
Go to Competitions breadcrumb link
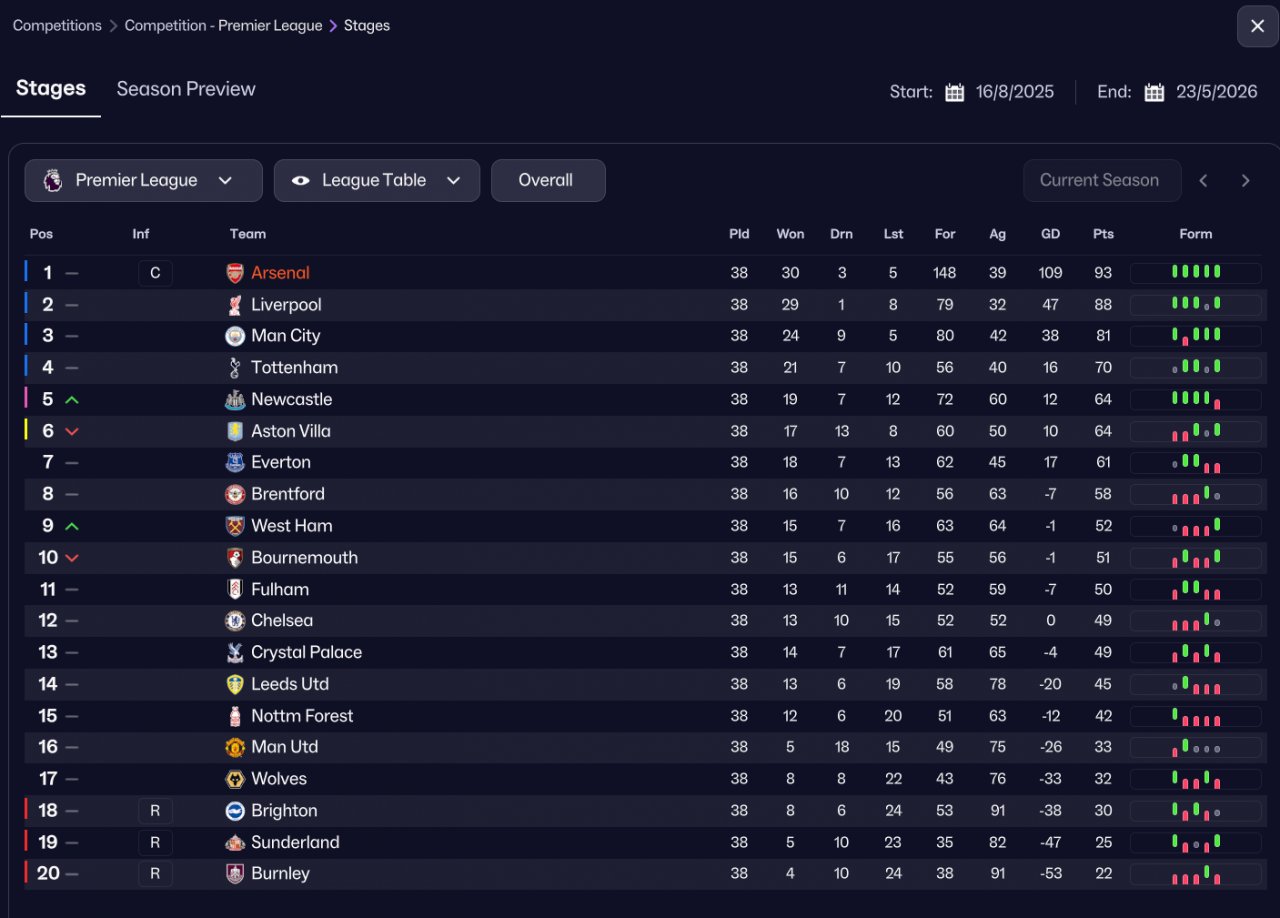pos(57,26)
